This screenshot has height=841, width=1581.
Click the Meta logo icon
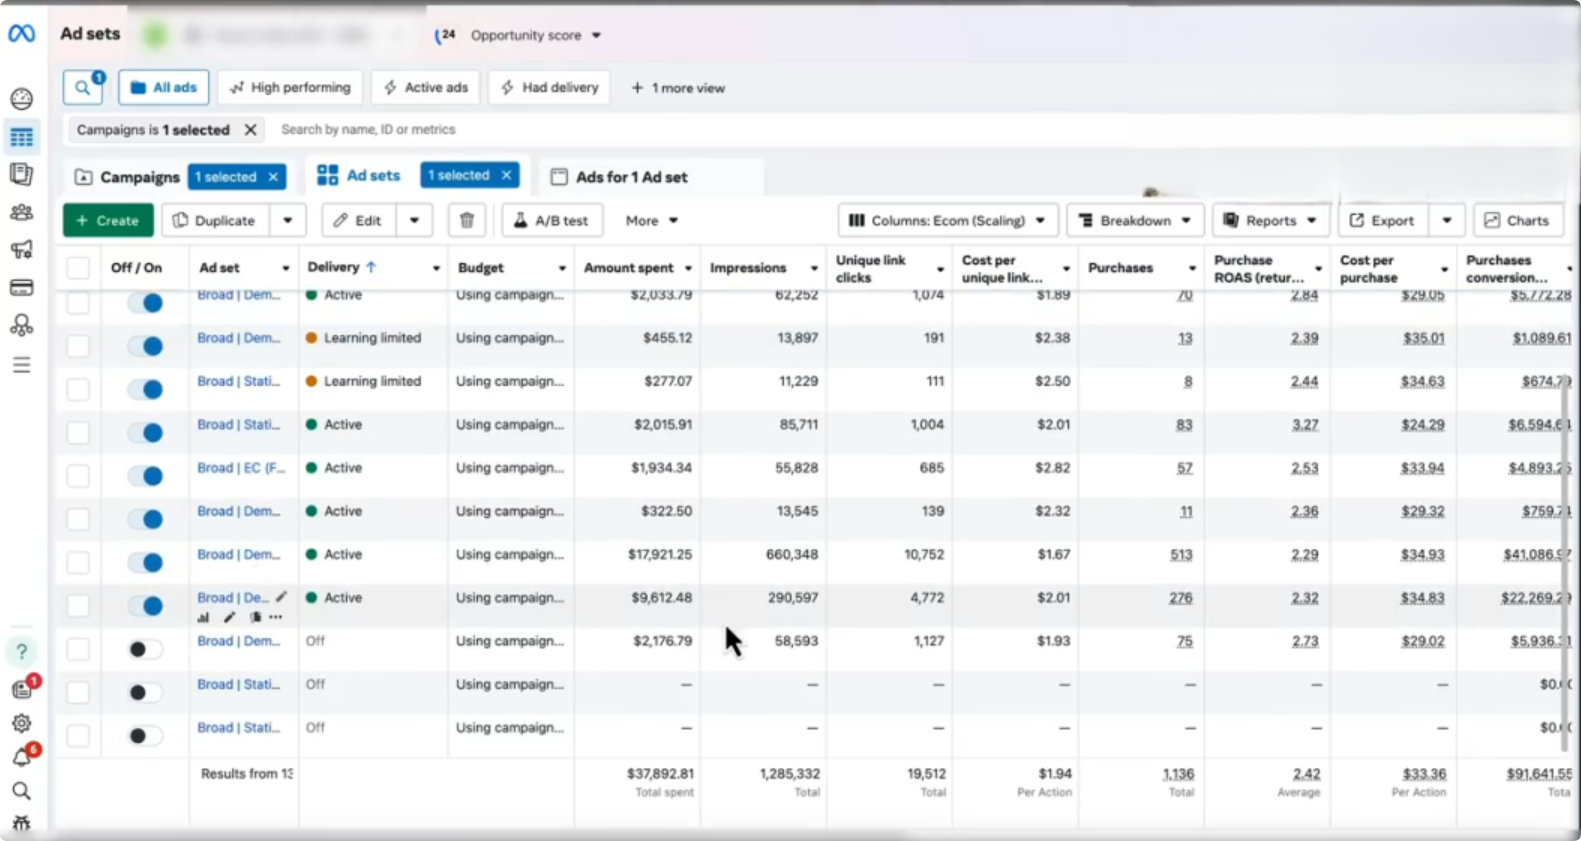(x=21, y=34)
